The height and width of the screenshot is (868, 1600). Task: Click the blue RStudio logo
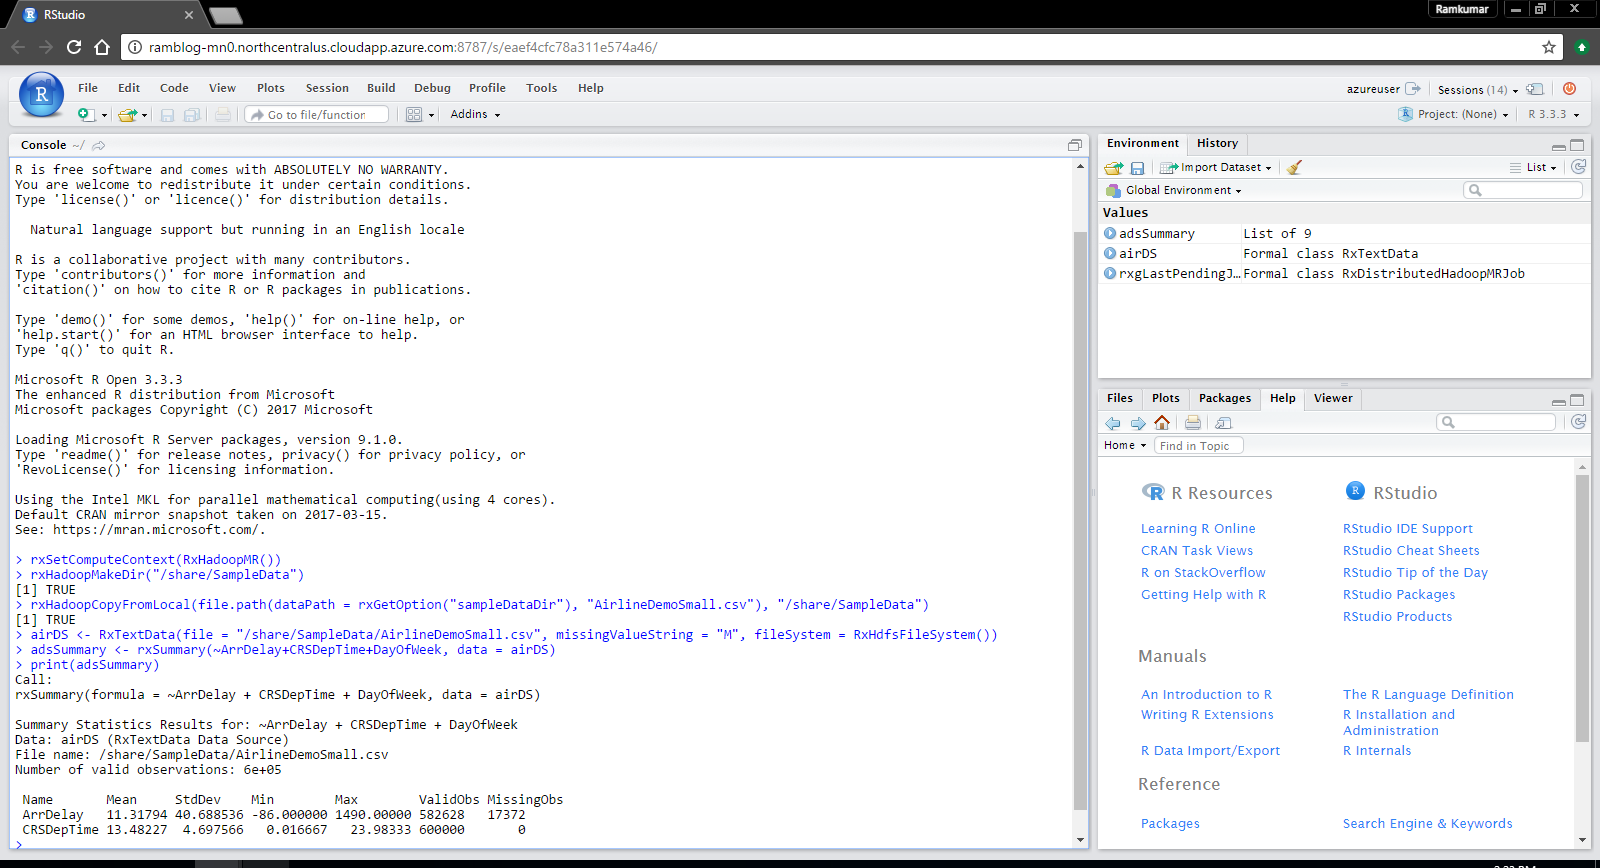(x=41, y=95)
